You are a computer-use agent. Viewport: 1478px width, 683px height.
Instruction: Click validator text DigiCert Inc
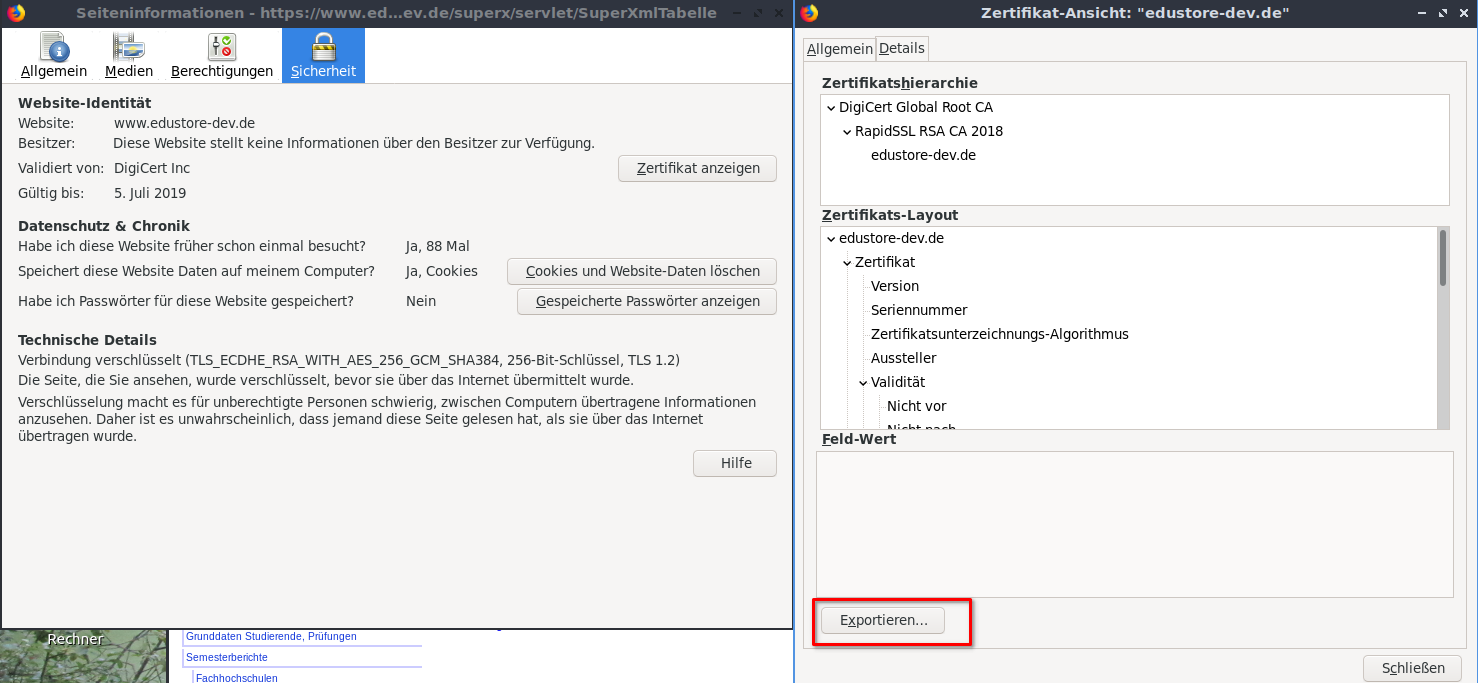coord(152,168)
